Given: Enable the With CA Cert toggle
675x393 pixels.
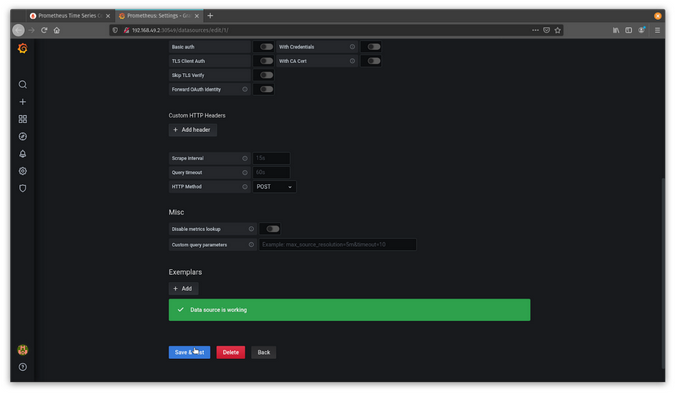Looking at the screenshot, I should coord(374,61).
